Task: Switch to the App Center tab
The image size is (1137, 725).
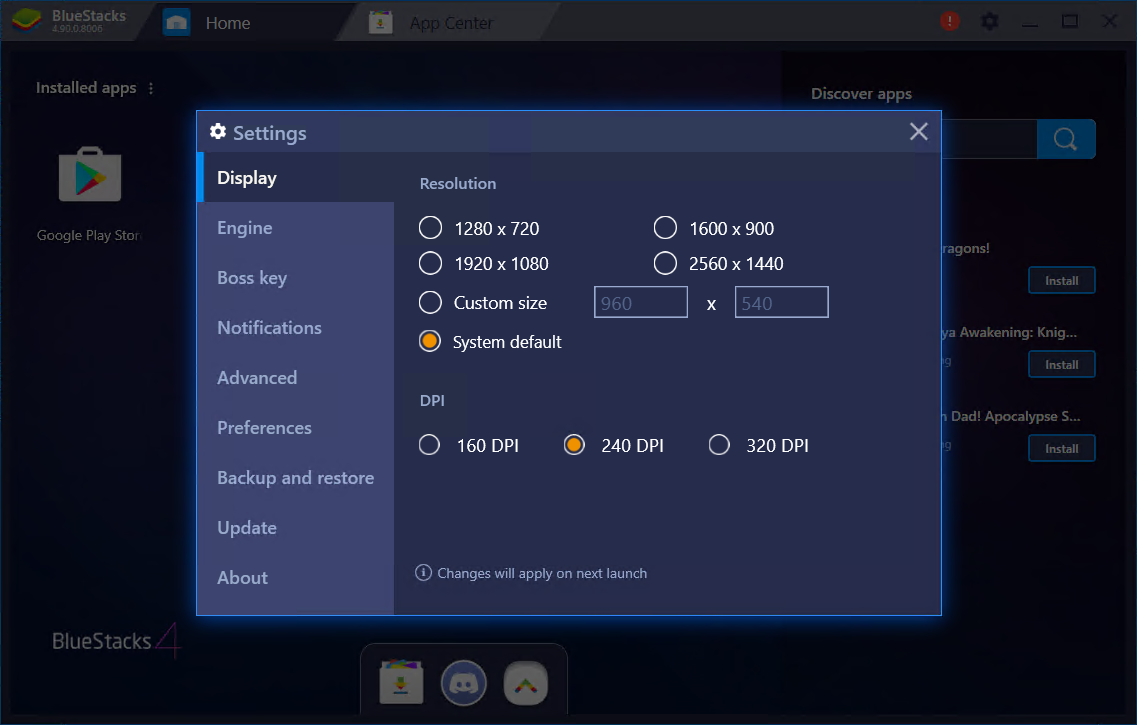Action: click(x=451, y=23)
